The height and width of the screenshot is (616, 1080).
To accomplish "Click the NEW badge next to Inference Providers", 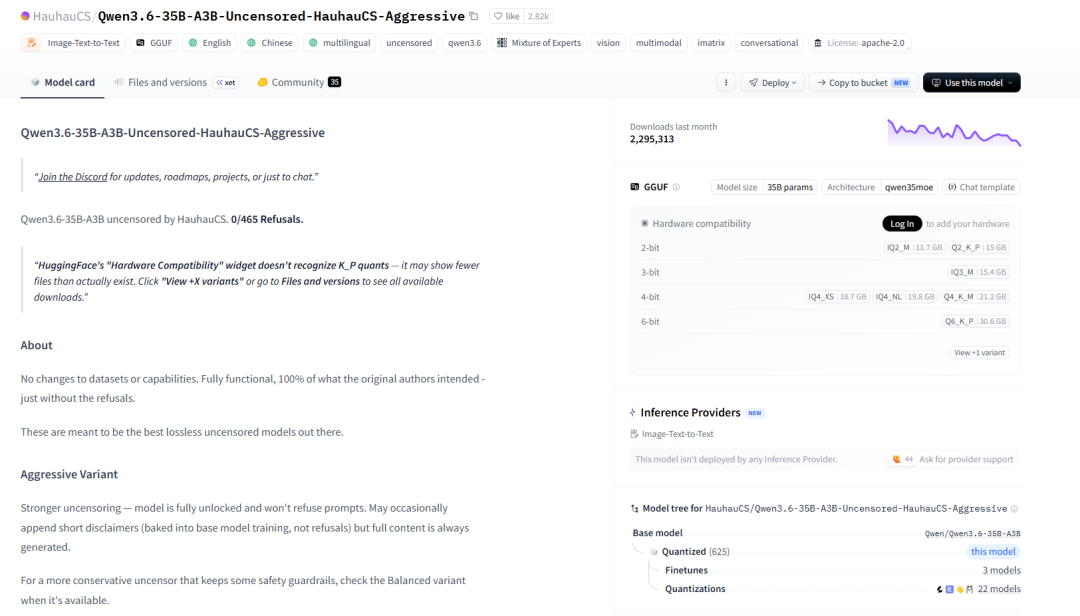I will point(755,413).
